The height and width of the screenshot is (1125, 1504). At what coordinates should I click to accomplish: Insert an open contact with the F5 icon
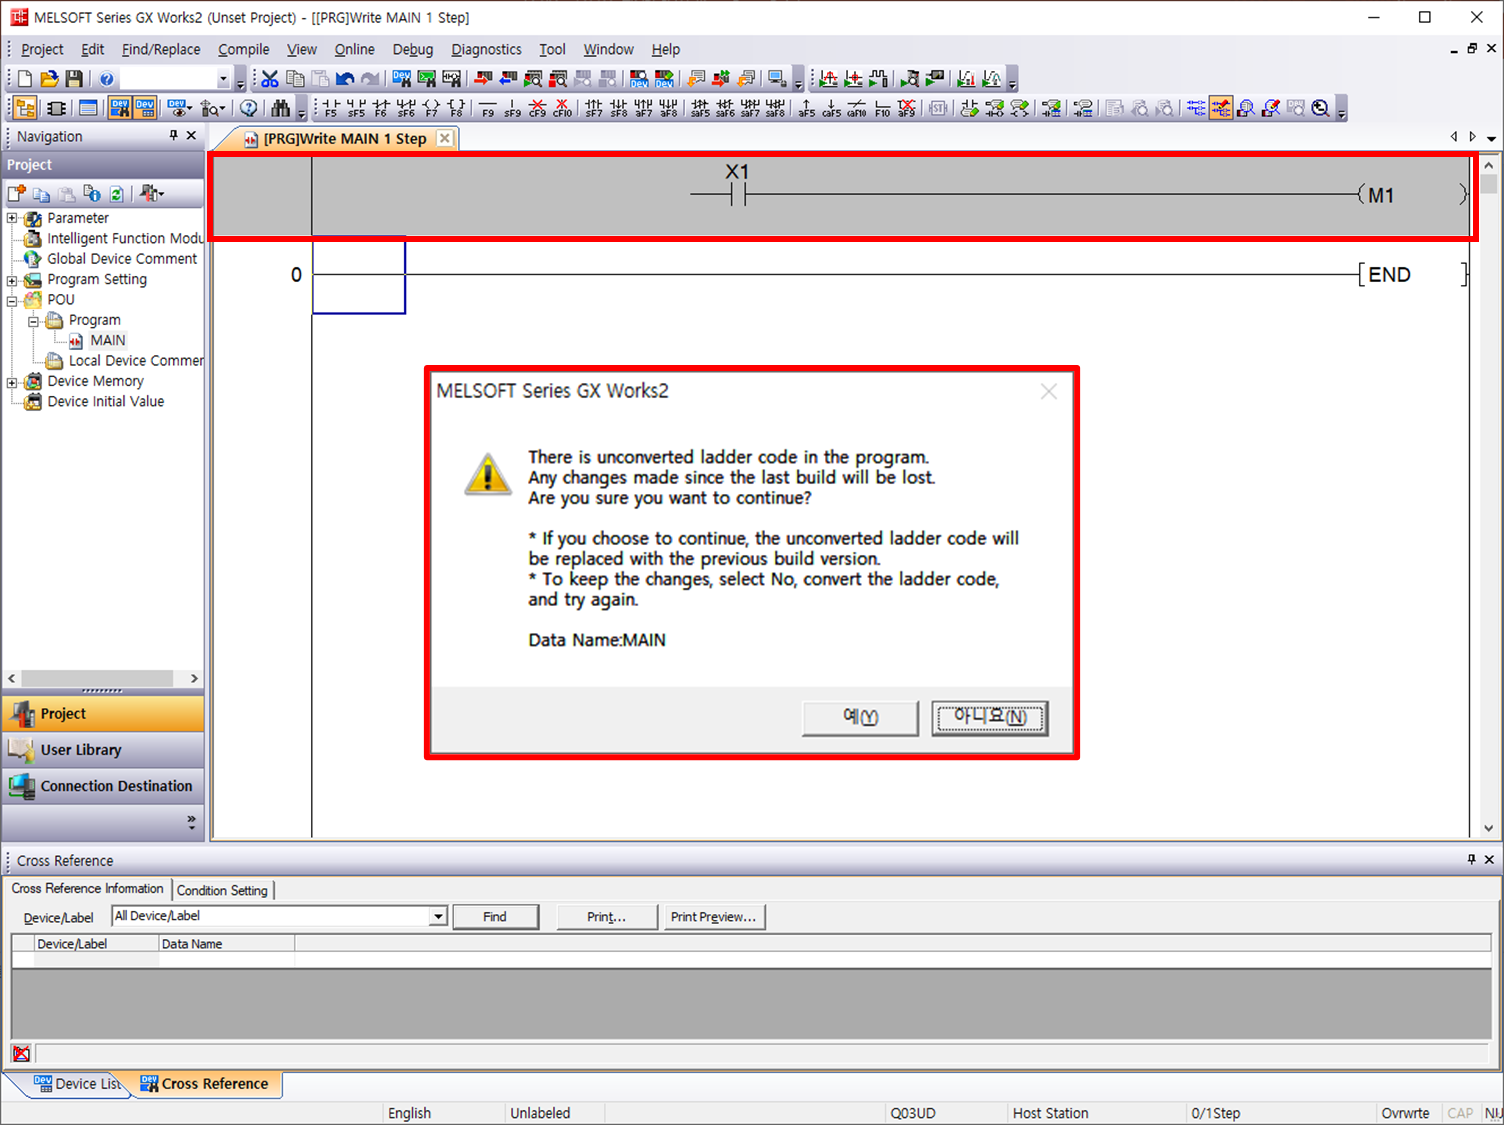pyautogui.click(x=331, y=108)
